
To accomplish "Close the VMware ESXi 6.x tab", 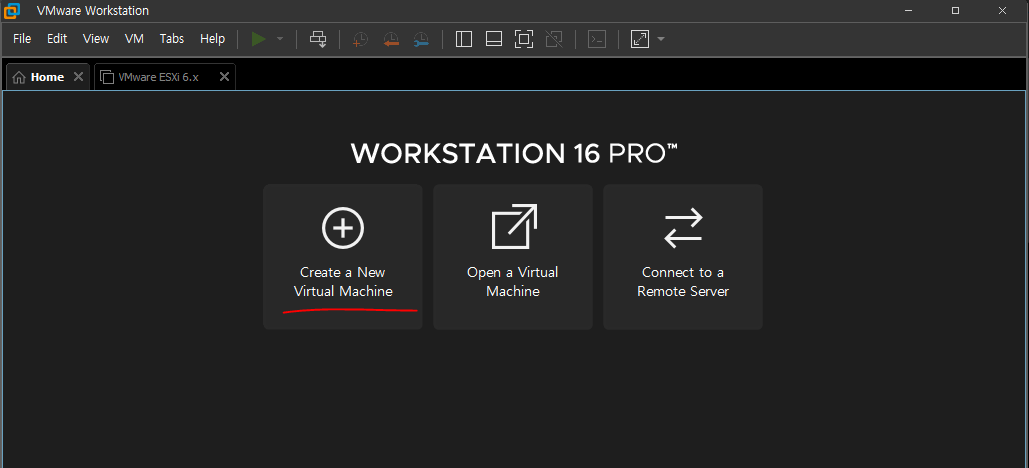I will [224, 77].
